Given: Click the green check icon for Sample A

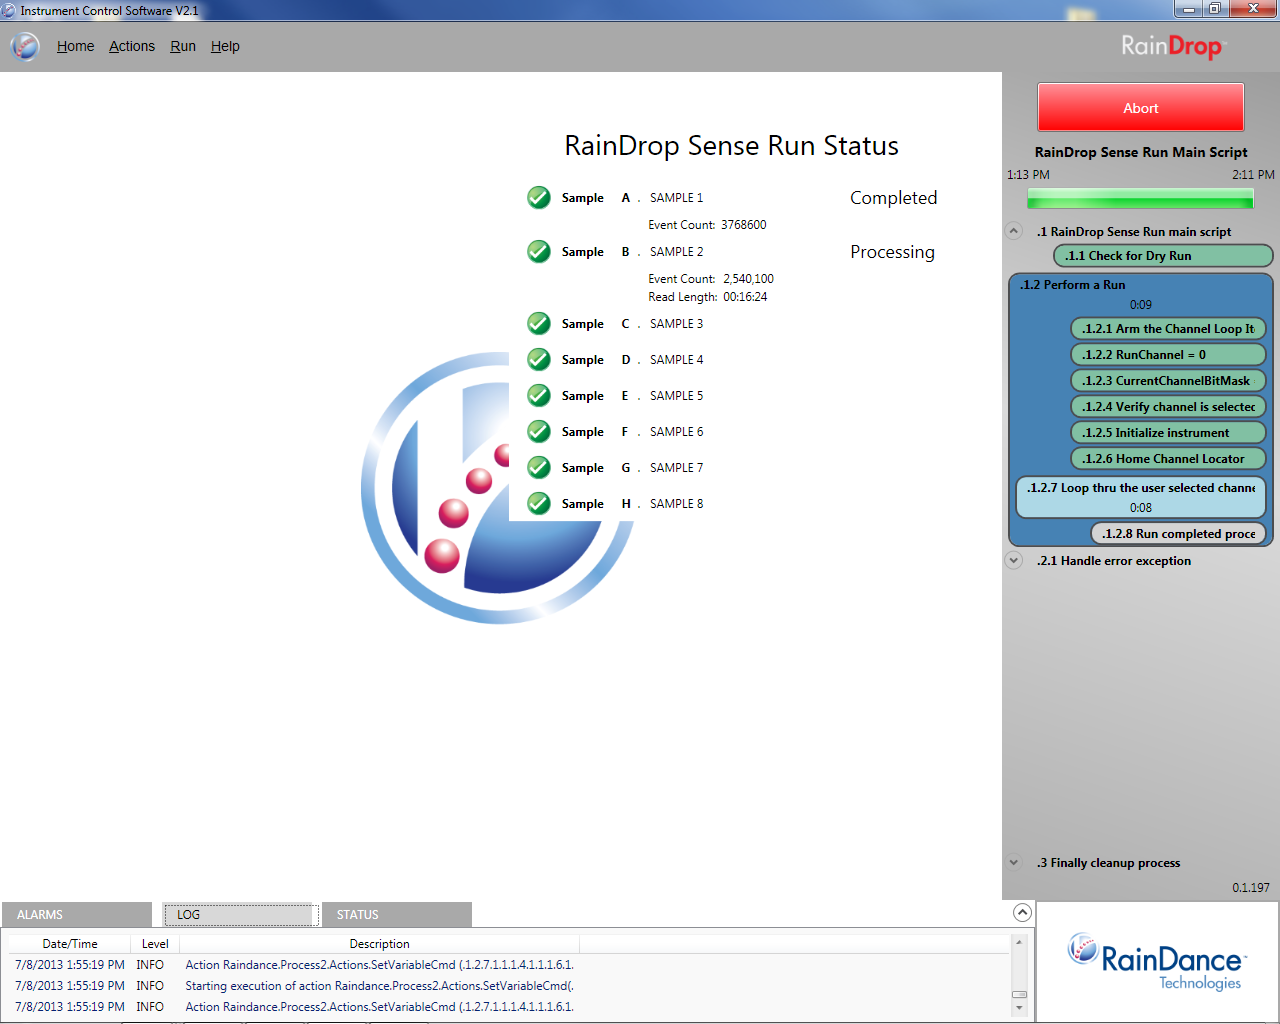Looking at the screenshot, I should tap(539, 198).
